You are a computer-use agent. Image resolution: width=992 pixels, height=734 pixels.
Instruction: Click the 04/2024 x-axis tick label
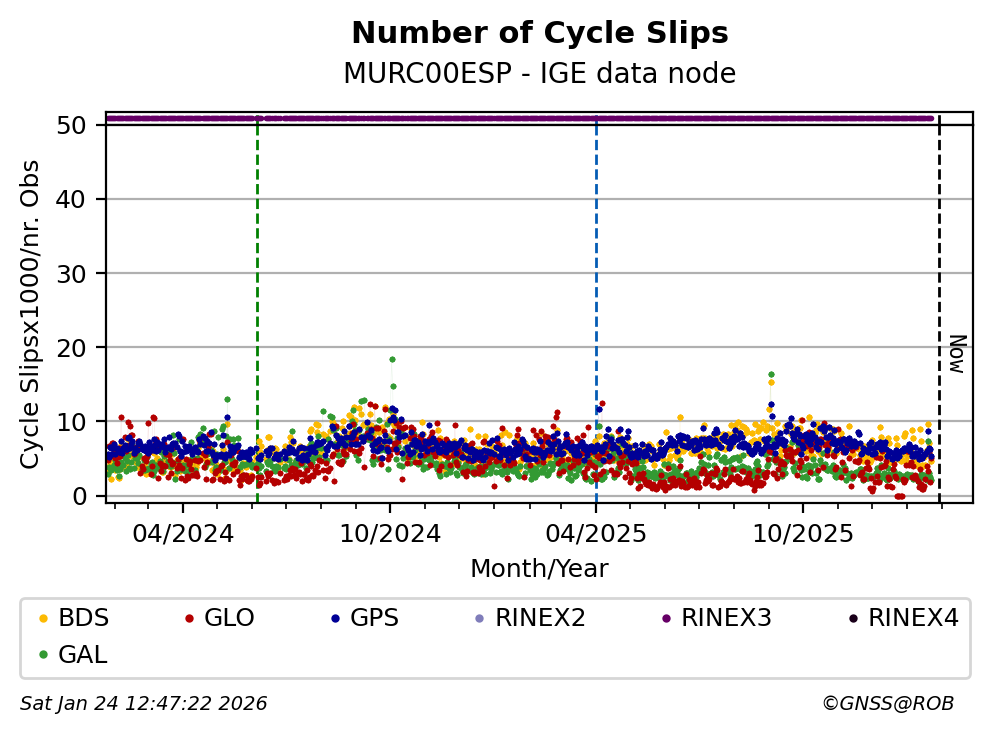tap(184, 534)
